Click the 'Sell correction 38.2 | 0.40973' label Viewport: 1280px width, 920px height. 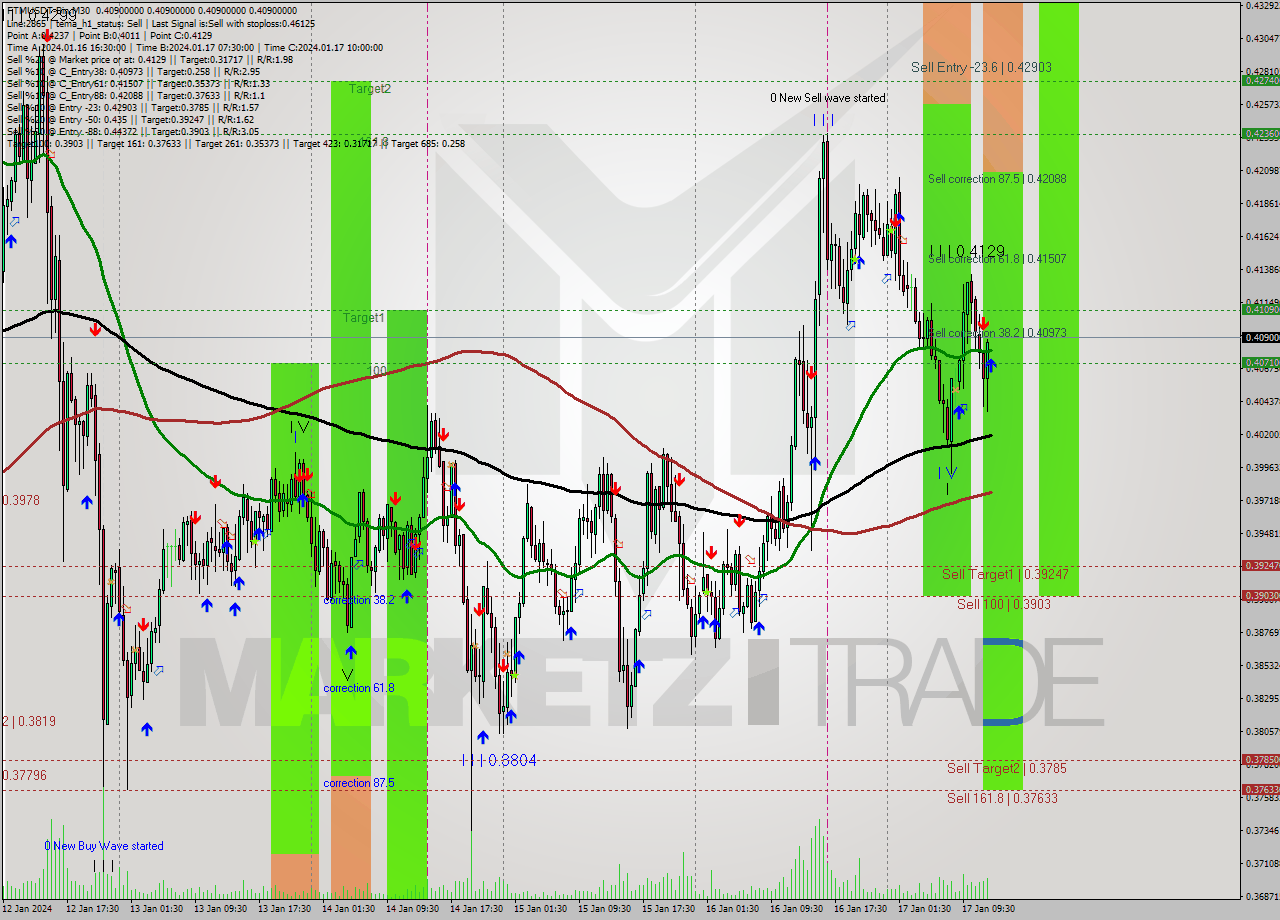(x=997, y=333)
